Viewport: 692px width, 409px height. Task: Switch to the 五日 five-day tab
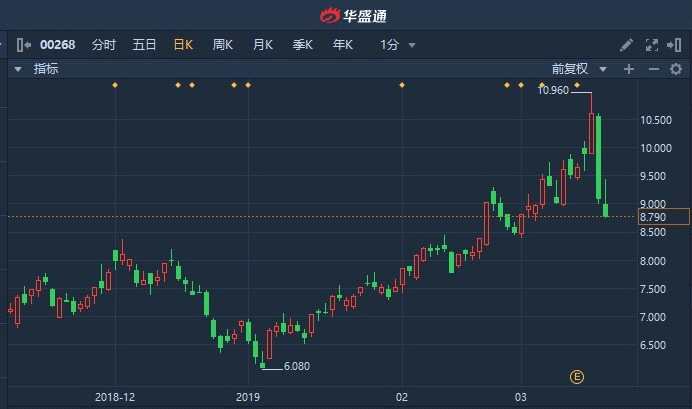pyautogui.click(x=144, y=45)
